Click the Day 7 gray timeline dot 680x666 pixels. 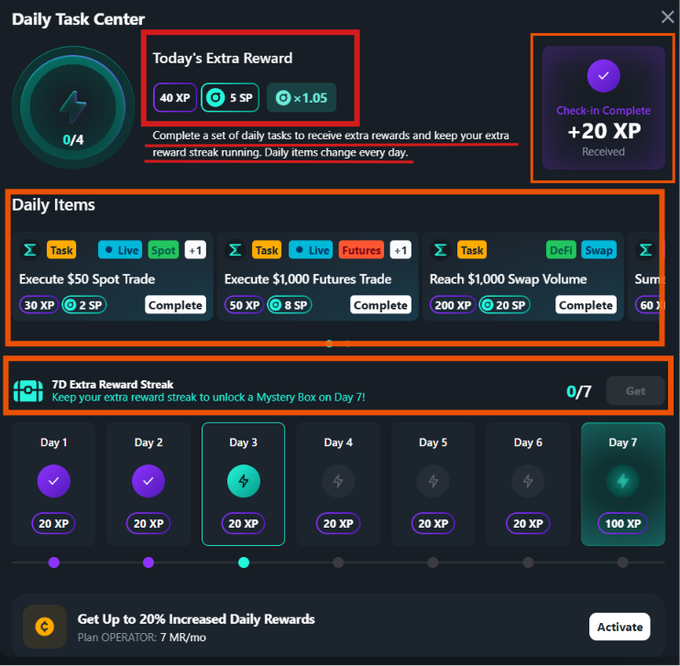pos(623,562)
